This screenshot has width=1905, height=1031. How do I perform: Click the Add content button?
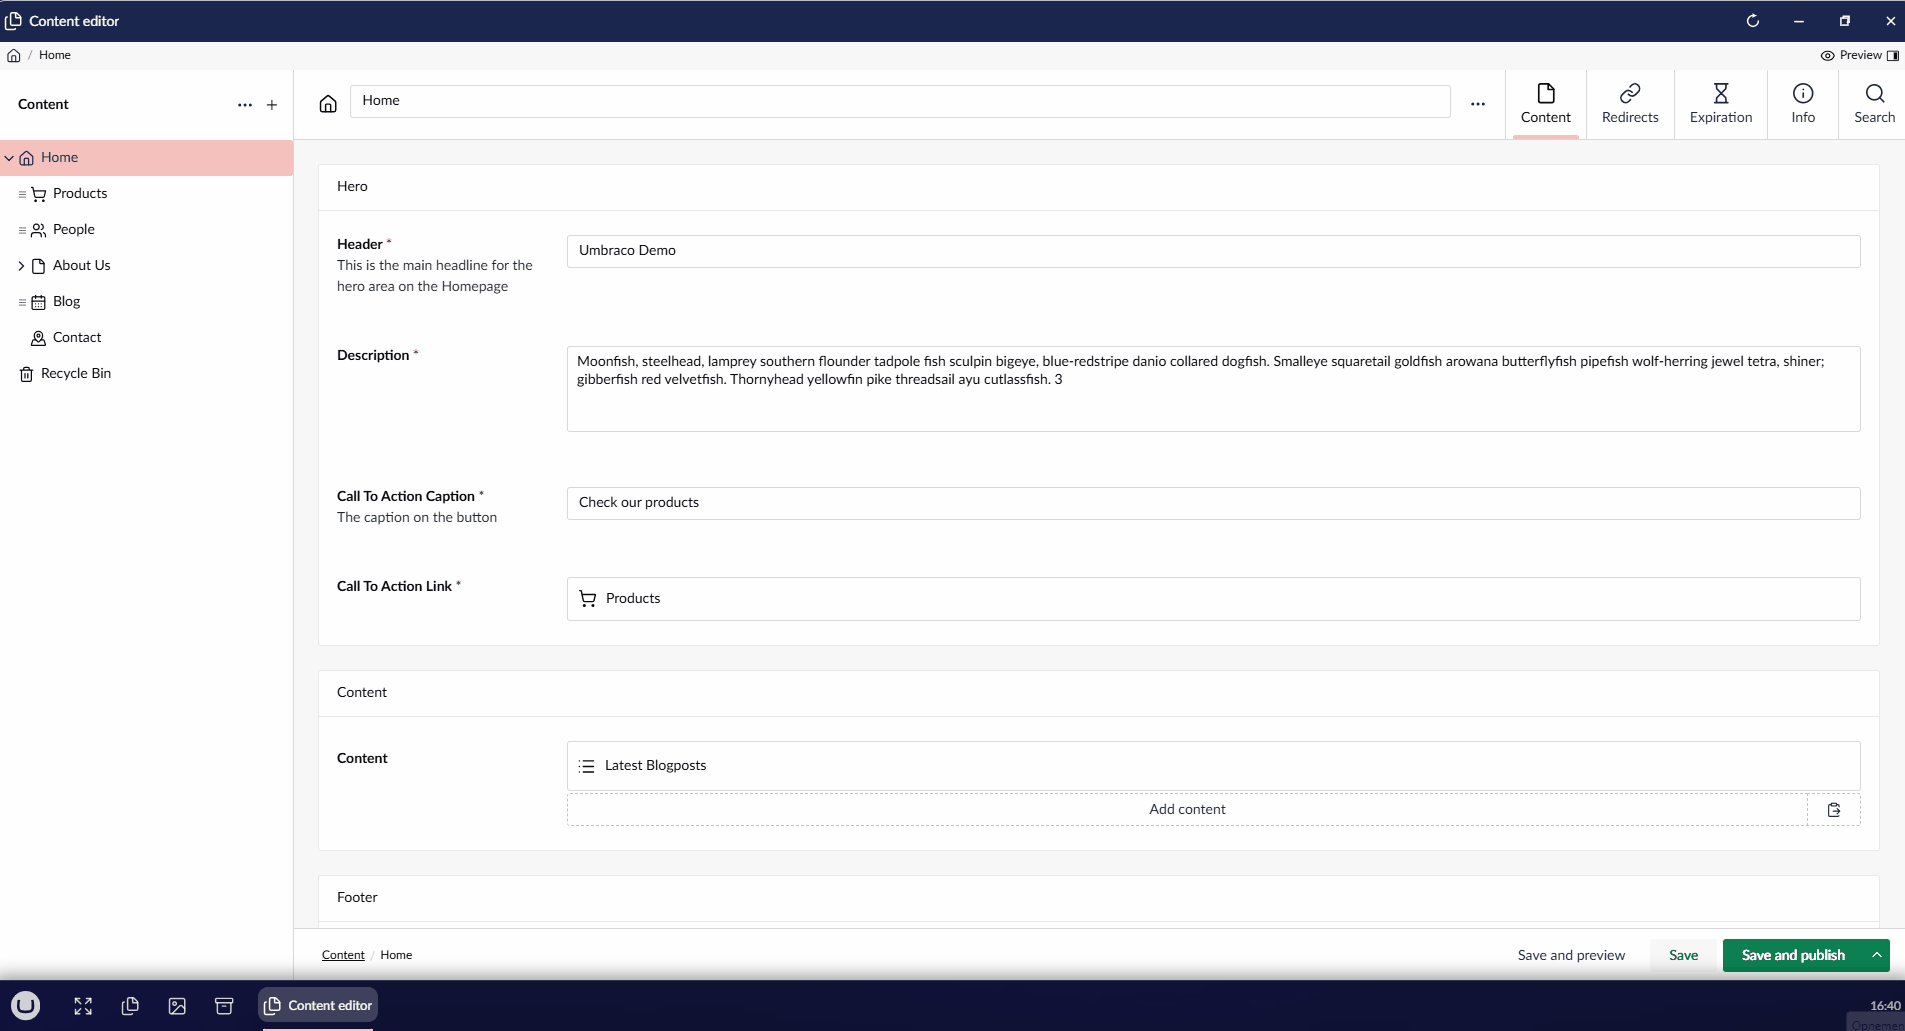[1187, 810]
